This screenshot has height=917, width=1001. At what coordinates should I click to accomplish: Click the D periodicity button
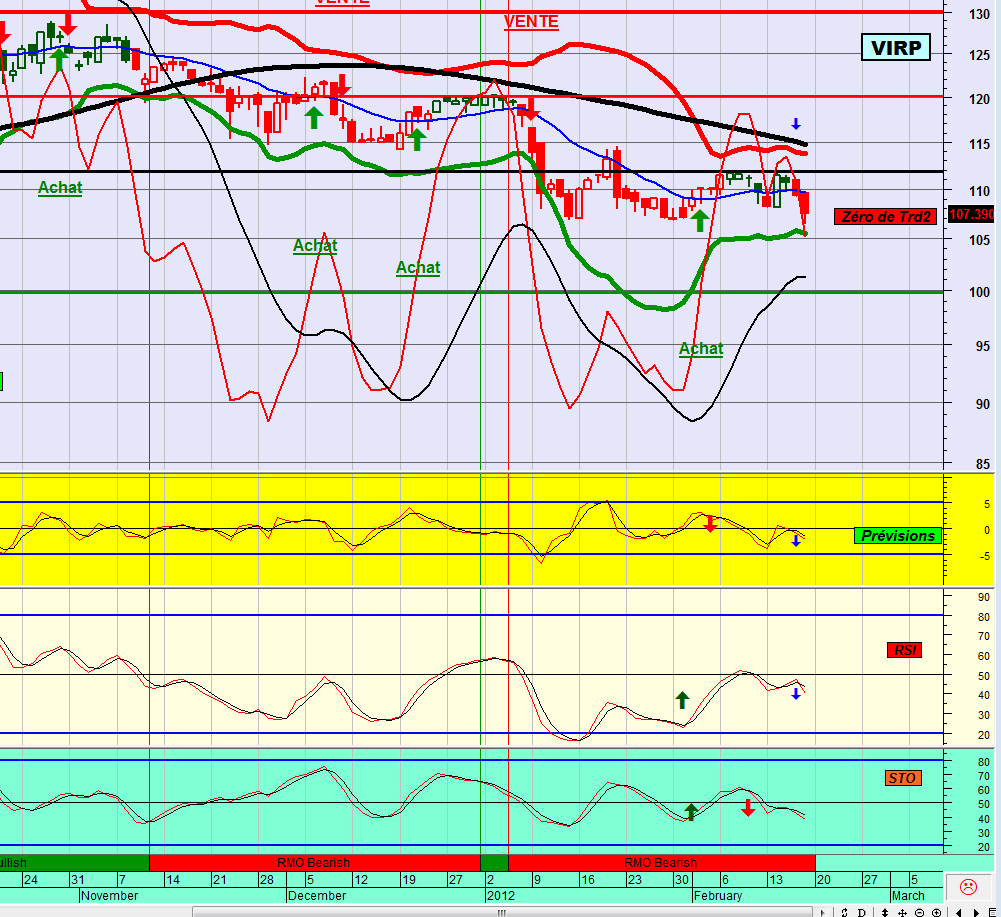coord(862,913)
